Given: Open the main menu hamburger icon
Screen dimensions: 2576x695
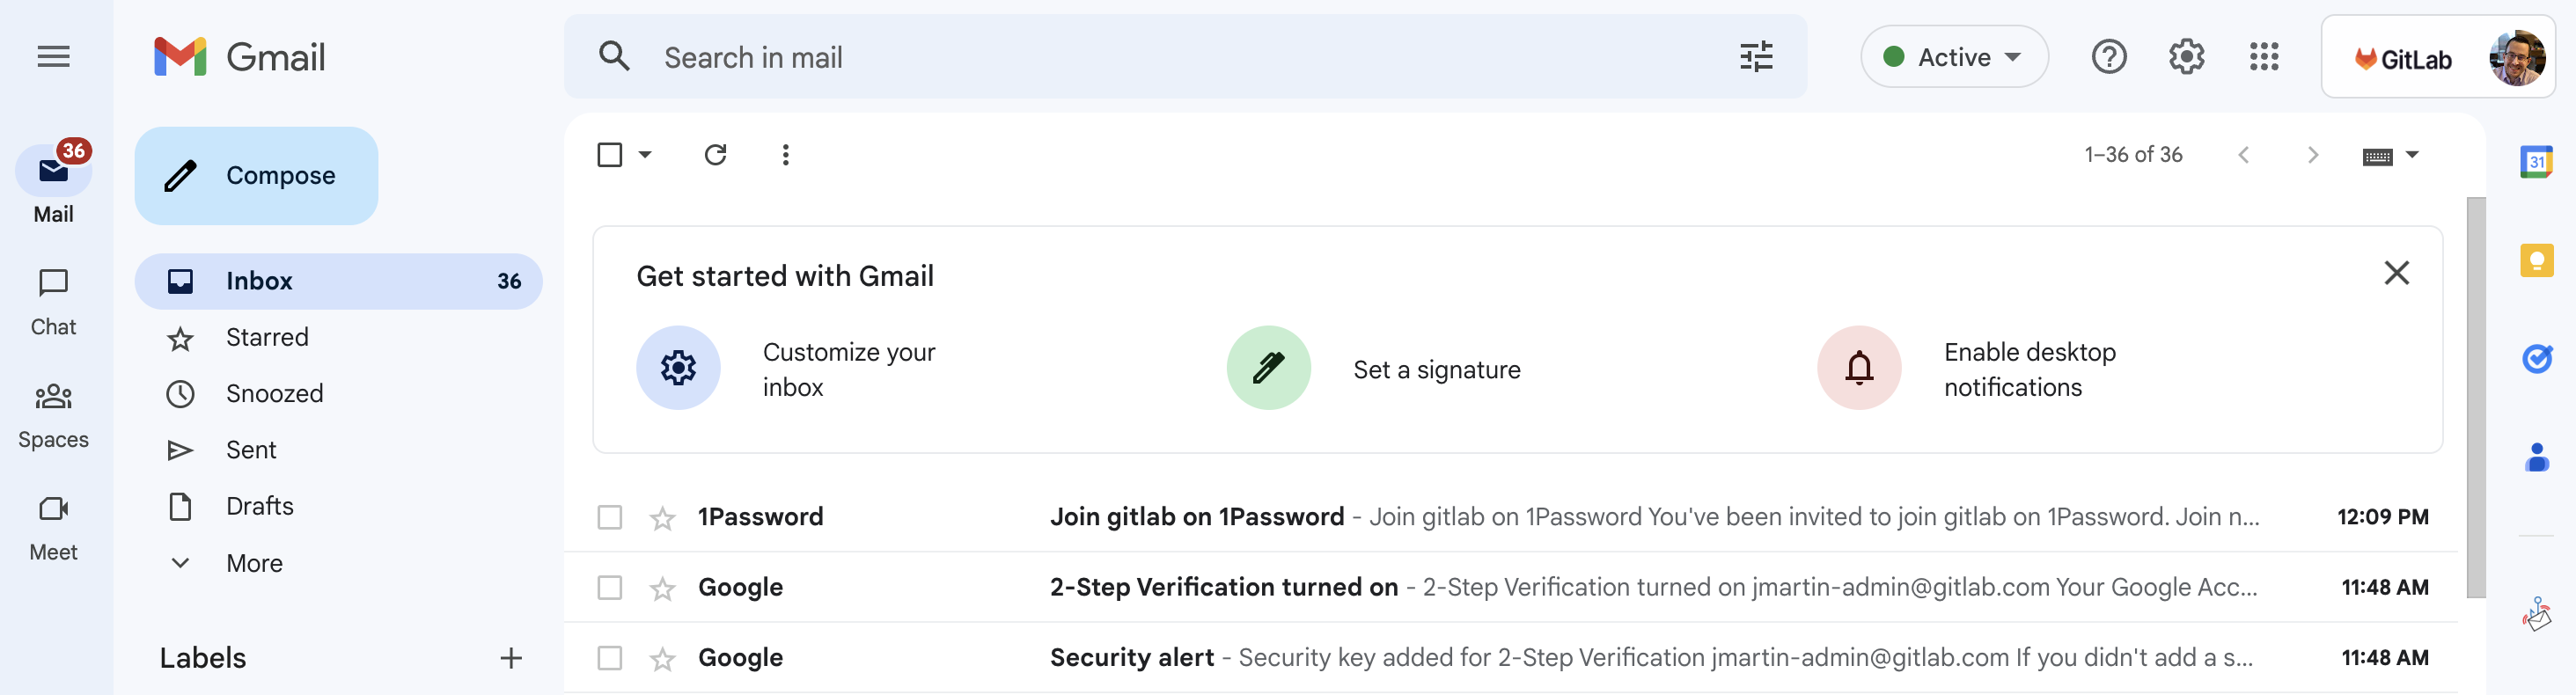Looking at the screenshot, I should (x=53, y=57).
